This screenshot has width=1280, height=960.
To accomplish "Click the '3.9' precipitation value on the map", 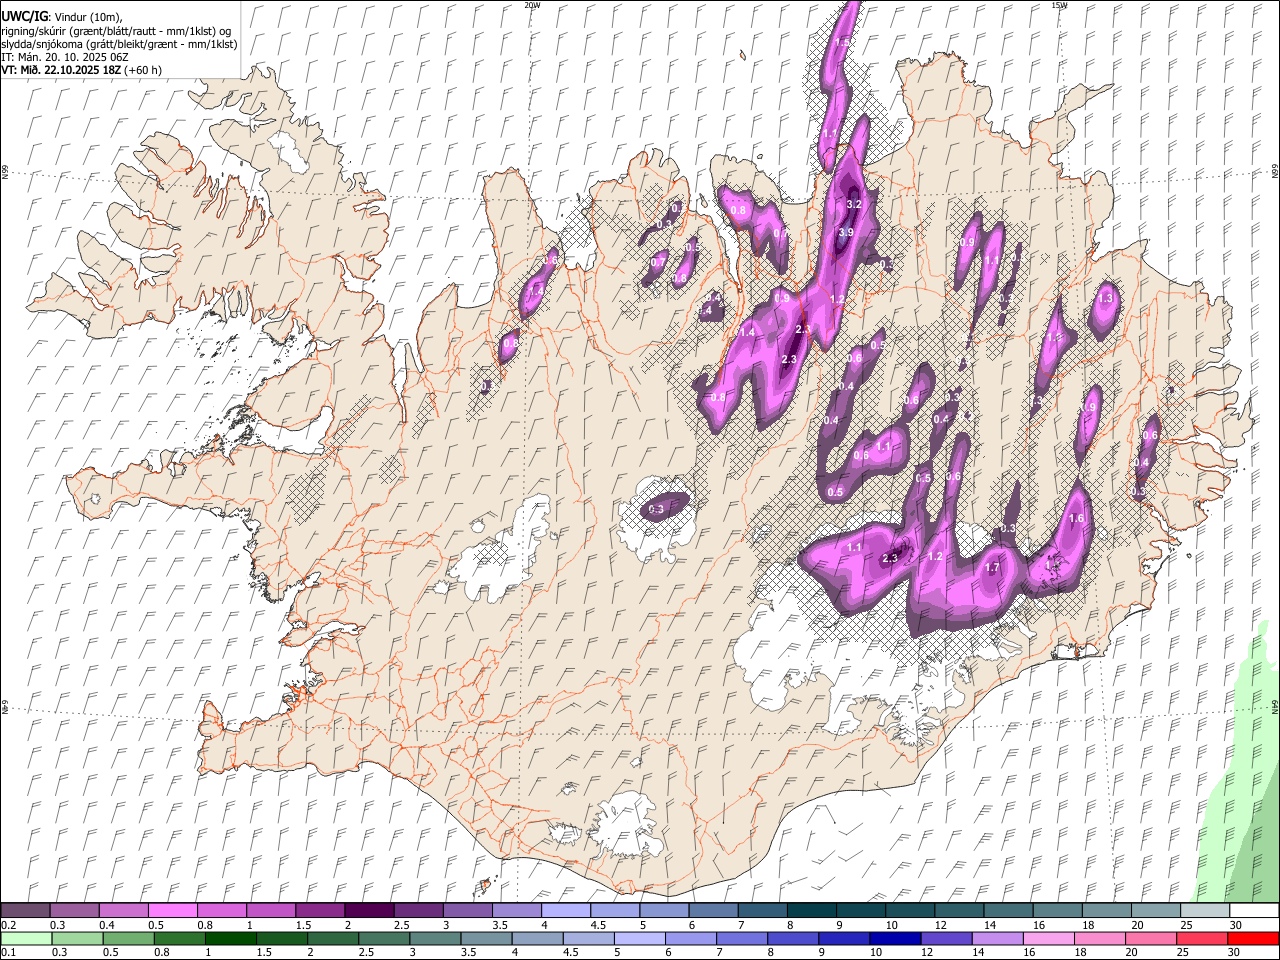I will point(845,232).
